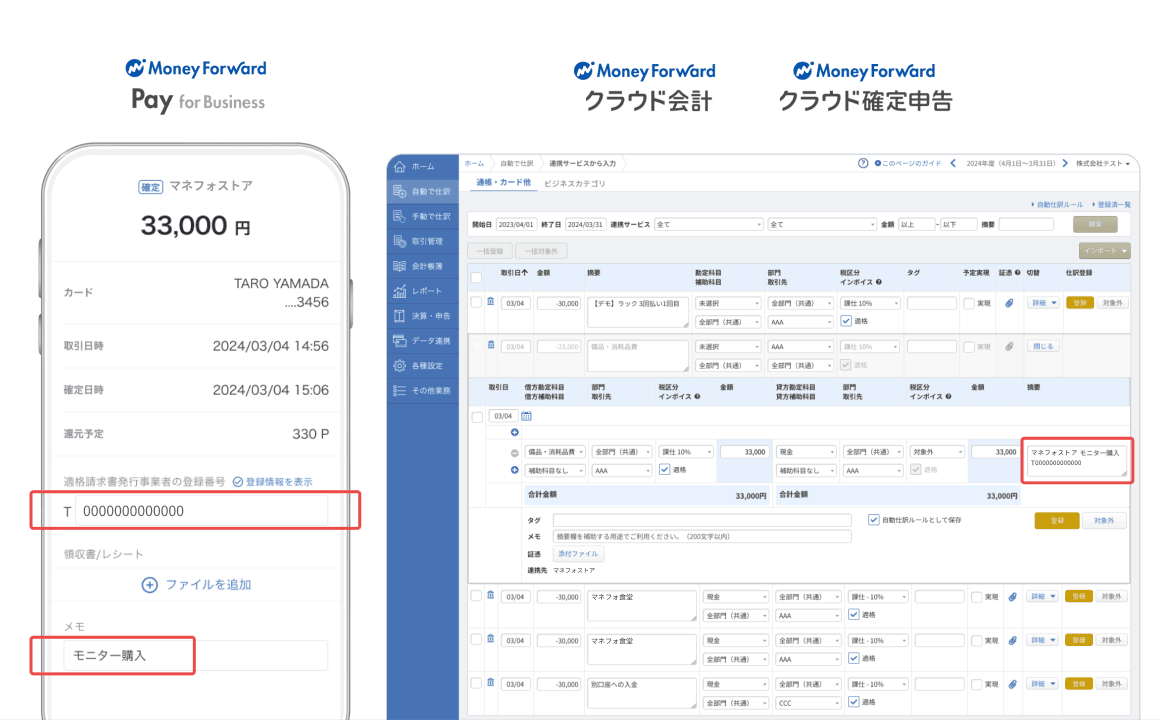
Task: Open the 連携サービス dropdown
Action: click(x=708, y=224)
